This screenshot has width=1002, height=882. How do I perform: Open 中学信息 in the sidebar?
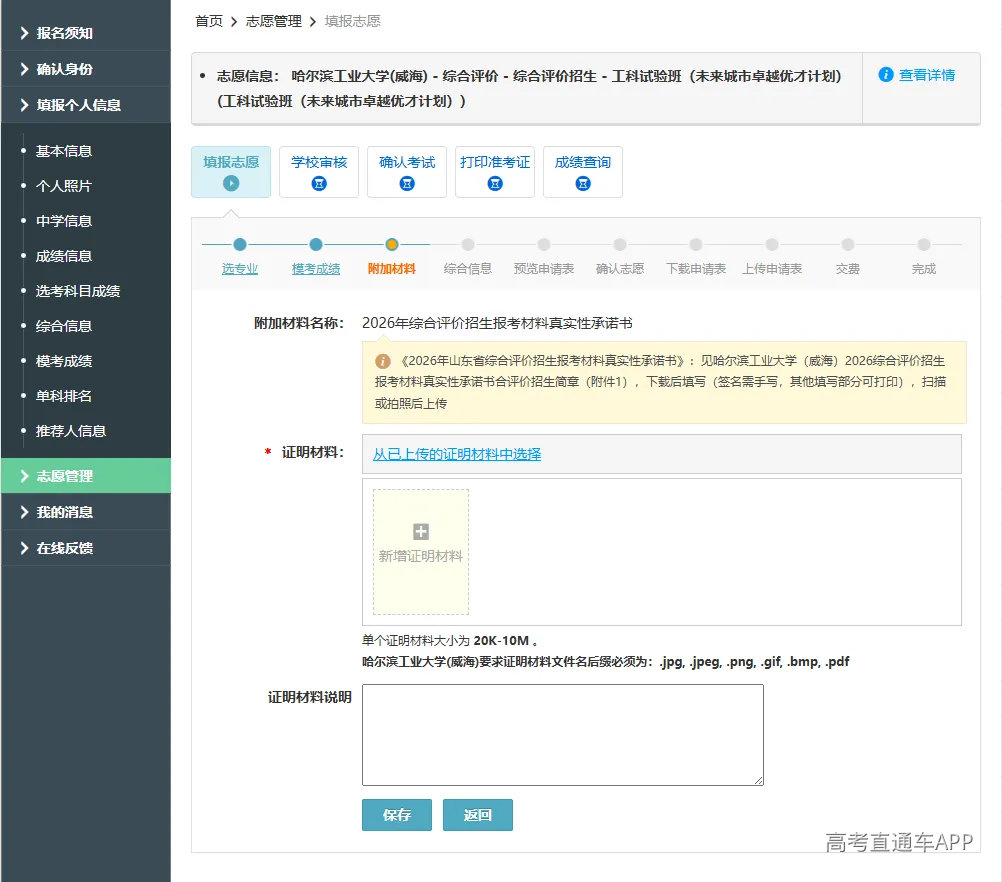(64, 221)
